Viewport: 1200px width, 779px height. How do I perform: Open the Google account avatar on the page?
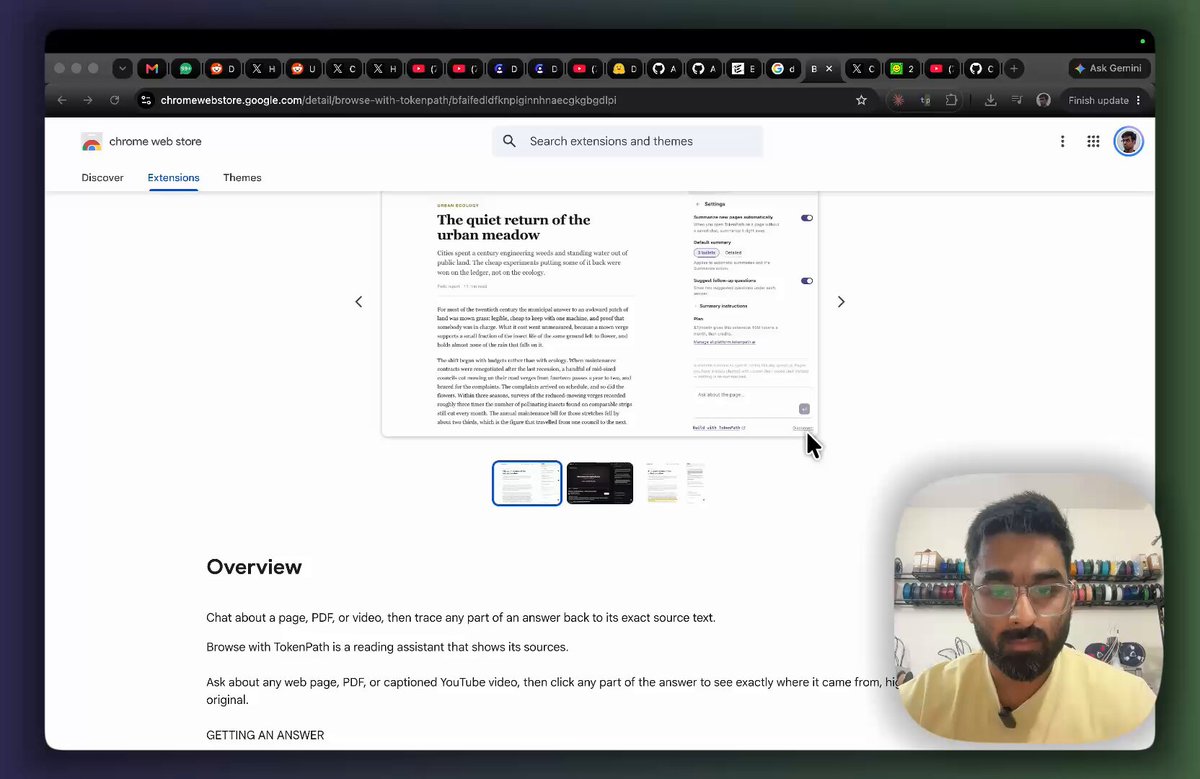tap(1128, 142)
